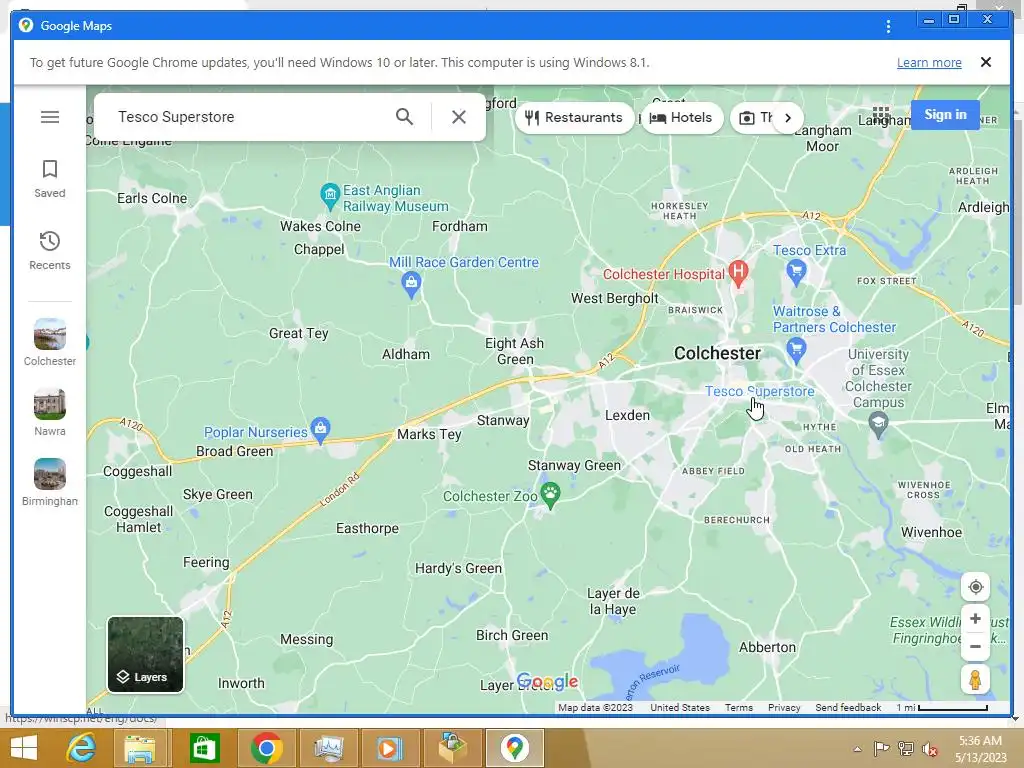The image size is (1024, 768).
Task: Click the Send feedback link
Action: coord(848,707)
